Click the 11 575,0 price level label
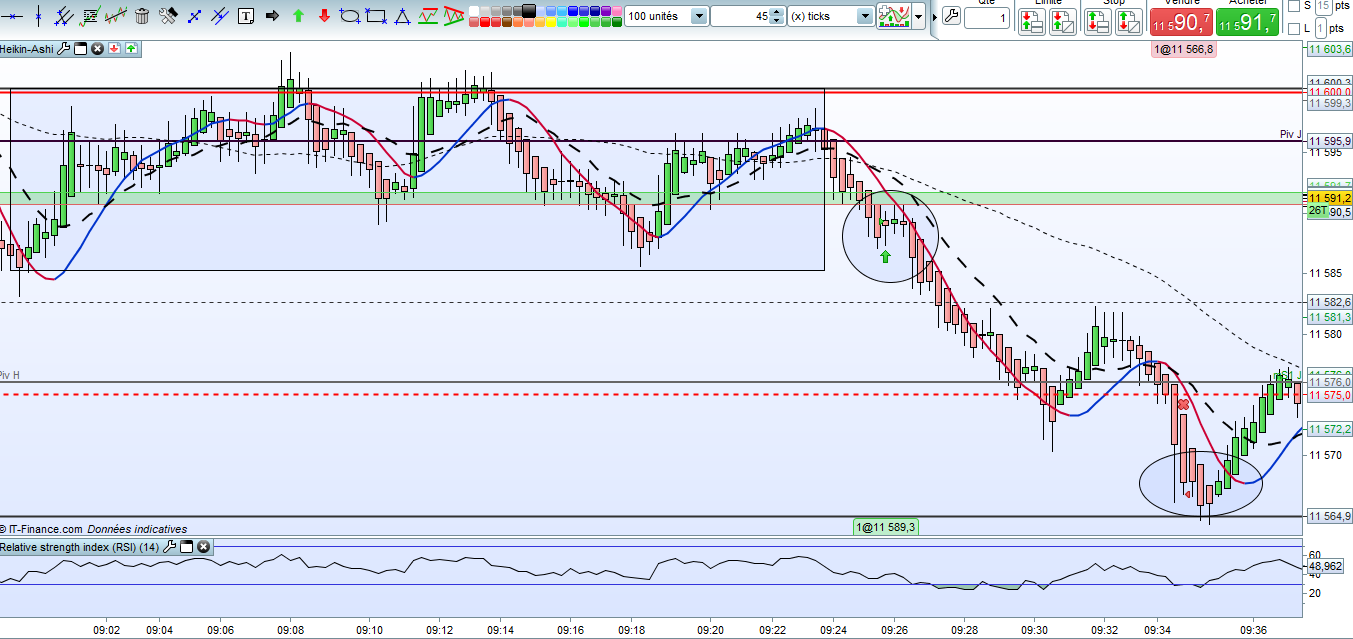Viewport: 1353px width, 639px height. (x=1329, y=395)
